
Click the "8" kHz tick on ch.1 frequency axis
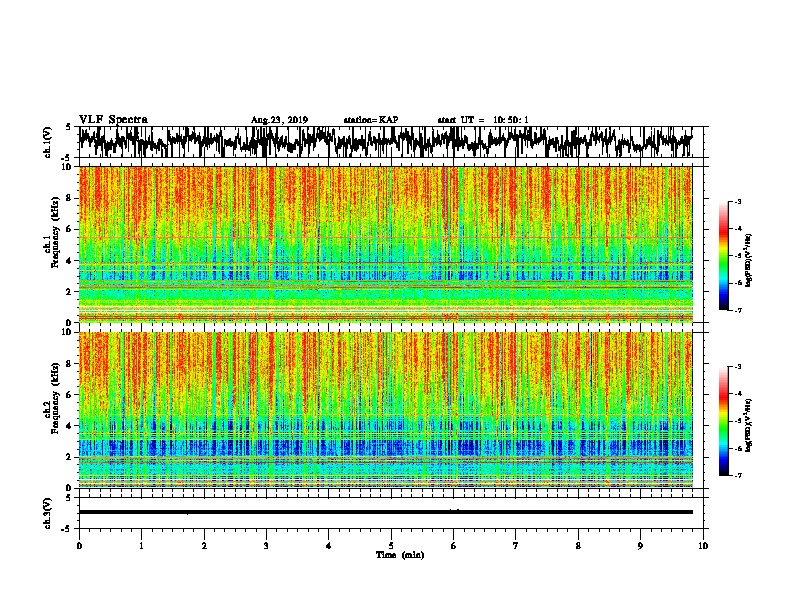[x=69, y=198]
